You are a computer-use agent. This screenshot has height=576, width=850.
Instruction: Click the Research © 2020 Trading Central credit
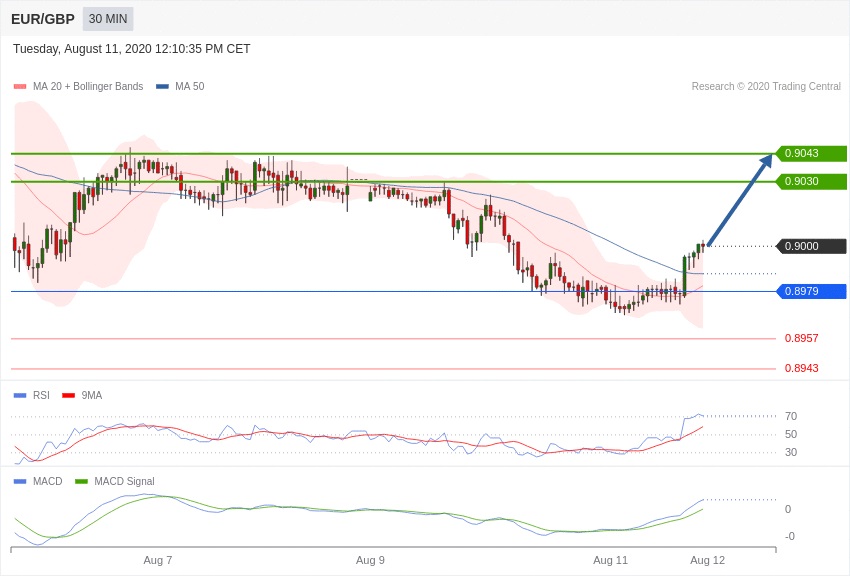pos(766,86)
